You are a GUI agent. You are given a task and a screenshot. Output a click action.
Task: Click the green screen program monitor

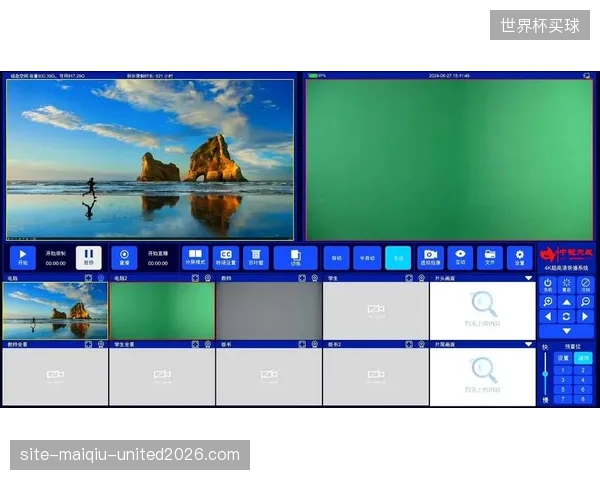click(x=449, y=160)
